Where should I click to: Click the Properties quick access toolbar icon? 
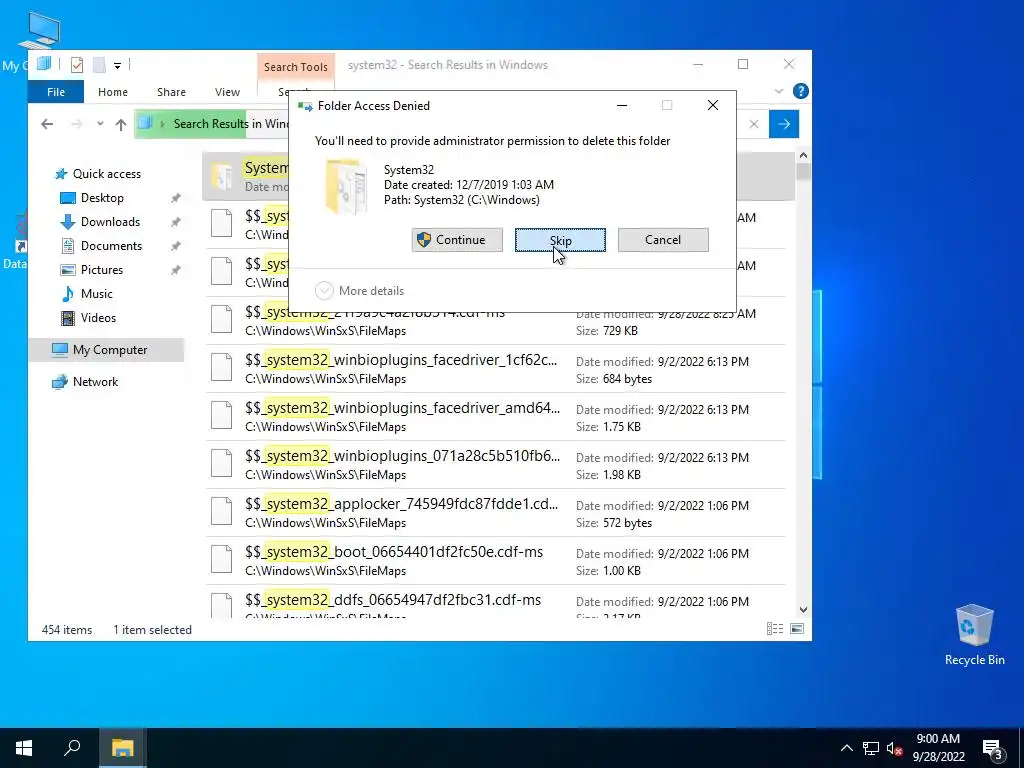pos(77,65)
